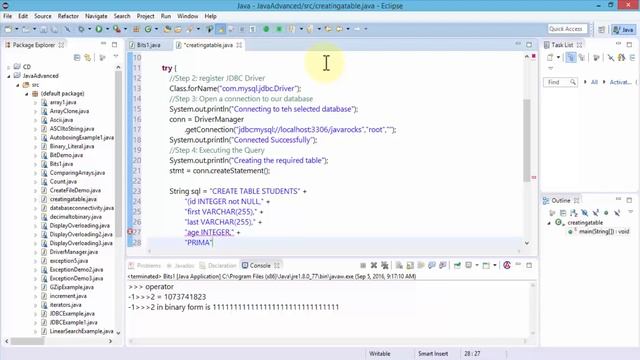Screen dimensions: 640x360
Task: Click the External Tools run icon
Action: (x=117, y=29)
